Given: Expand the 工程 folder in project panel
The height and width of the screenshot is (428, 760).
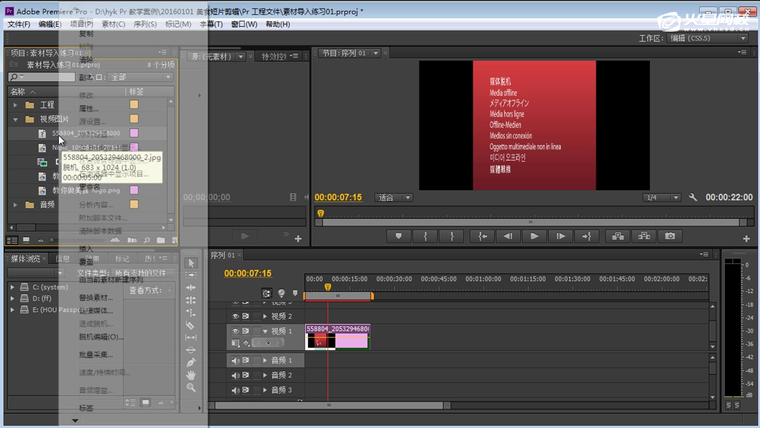Looking at the screenshot, I should point(15,105).
